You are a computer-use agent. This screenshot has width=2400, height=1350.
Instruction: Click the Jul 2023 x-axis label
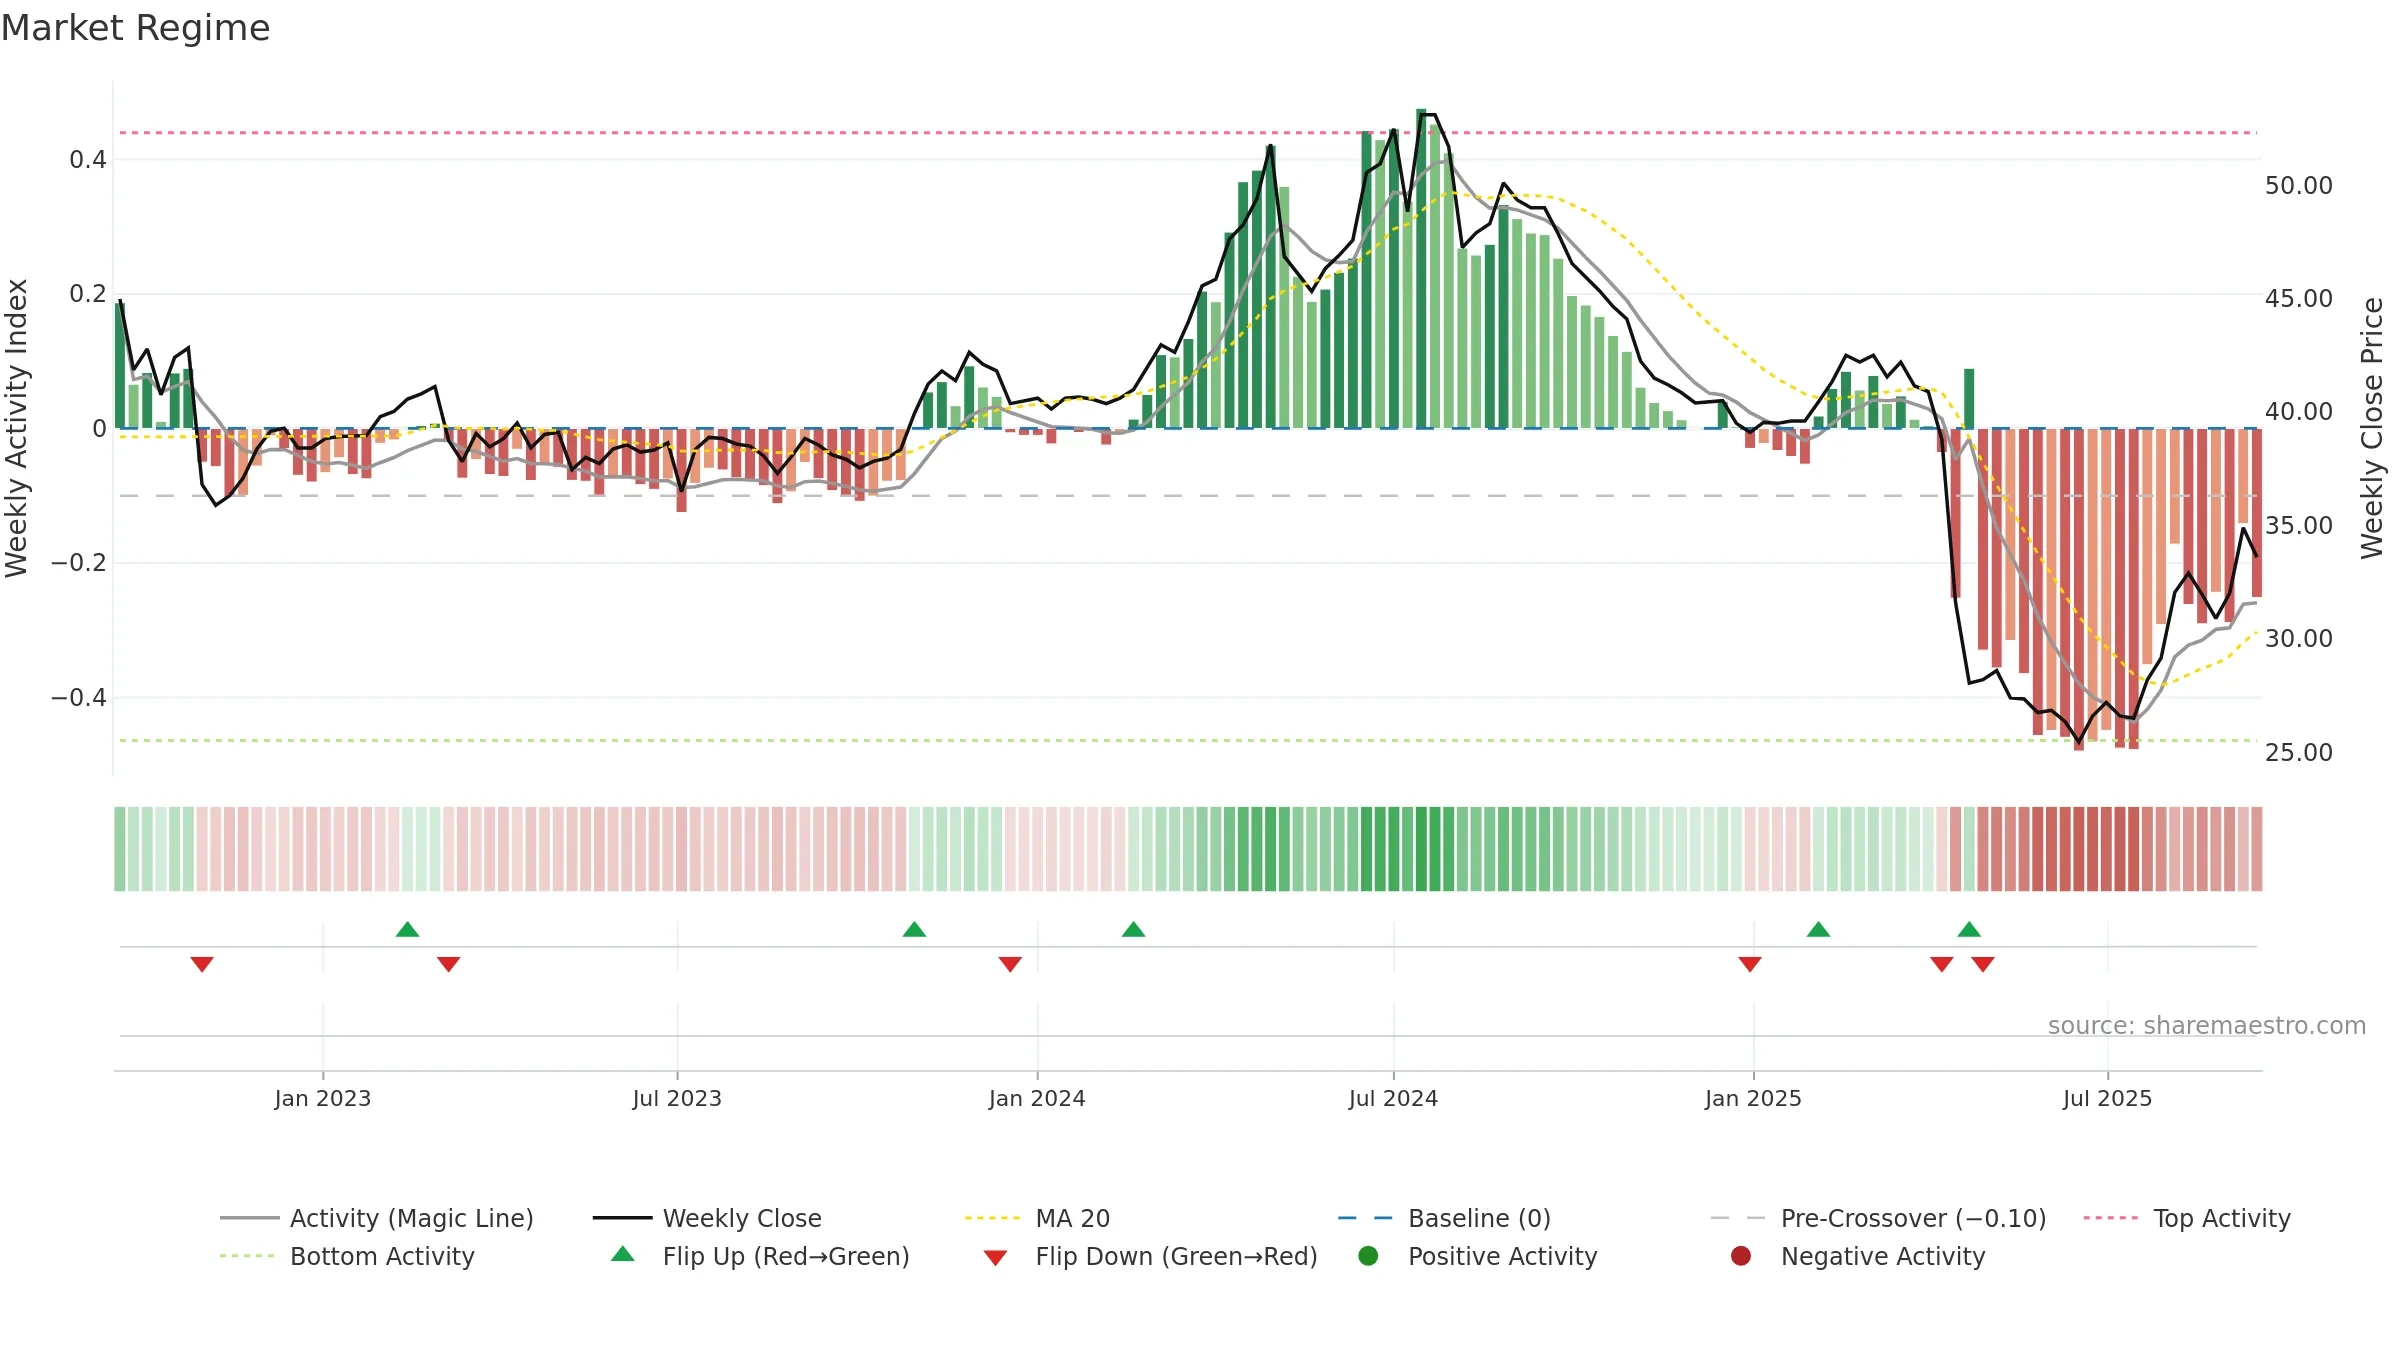point(677,1098)
